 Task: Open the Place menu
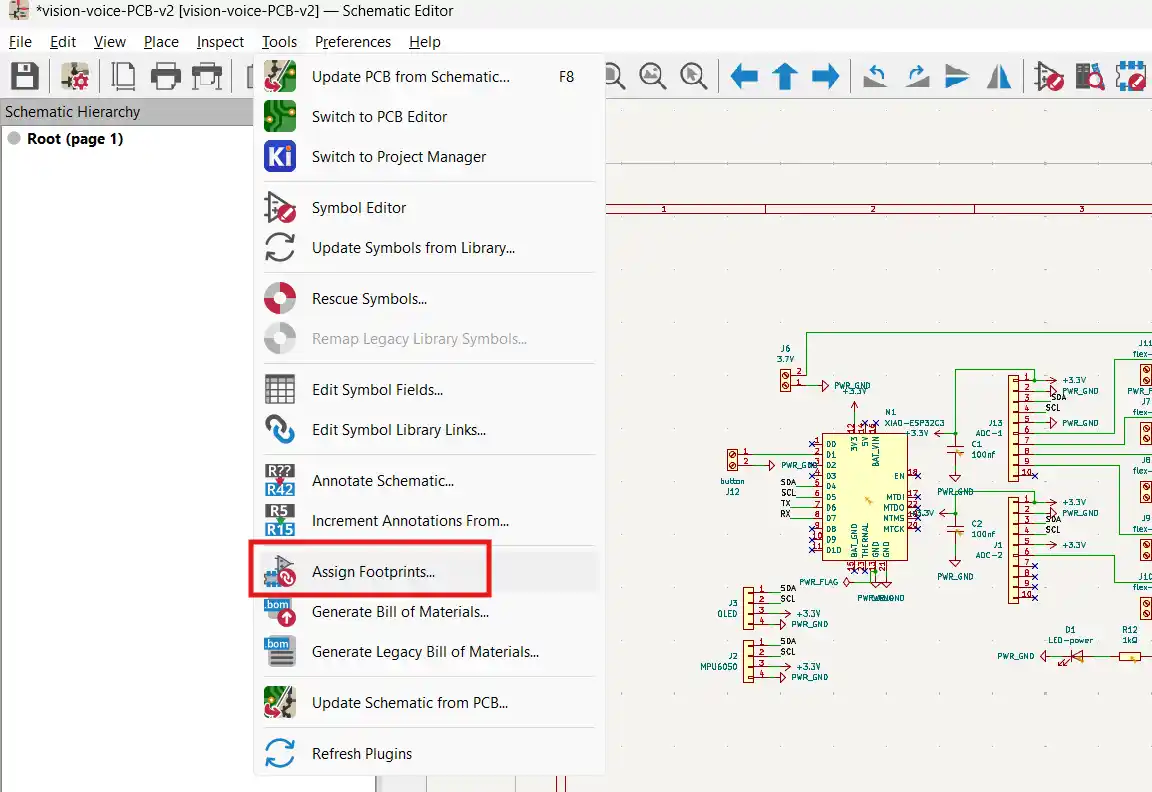161,42
